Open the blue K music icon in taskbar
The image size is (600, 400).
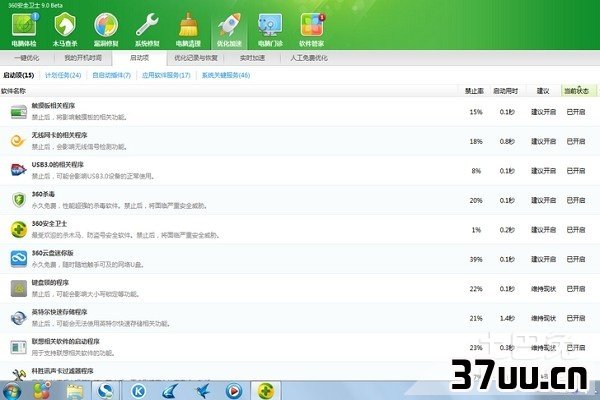(x=138, y=391)
